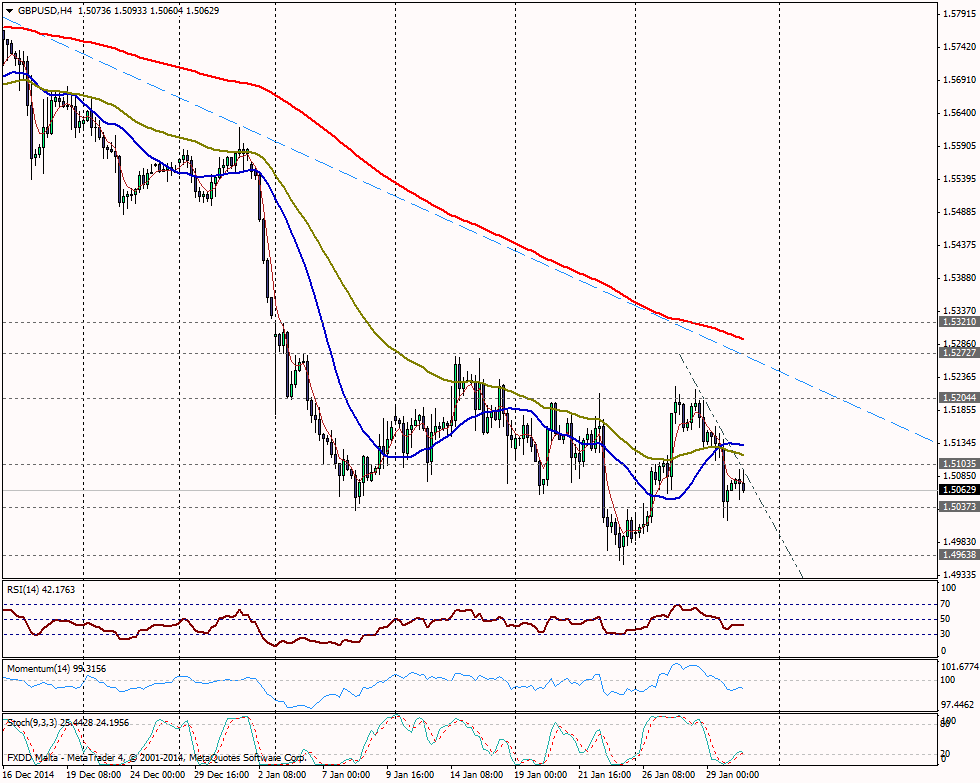Click the 1.51035 price level tag
980x783 pixels.
coord(957,464)
